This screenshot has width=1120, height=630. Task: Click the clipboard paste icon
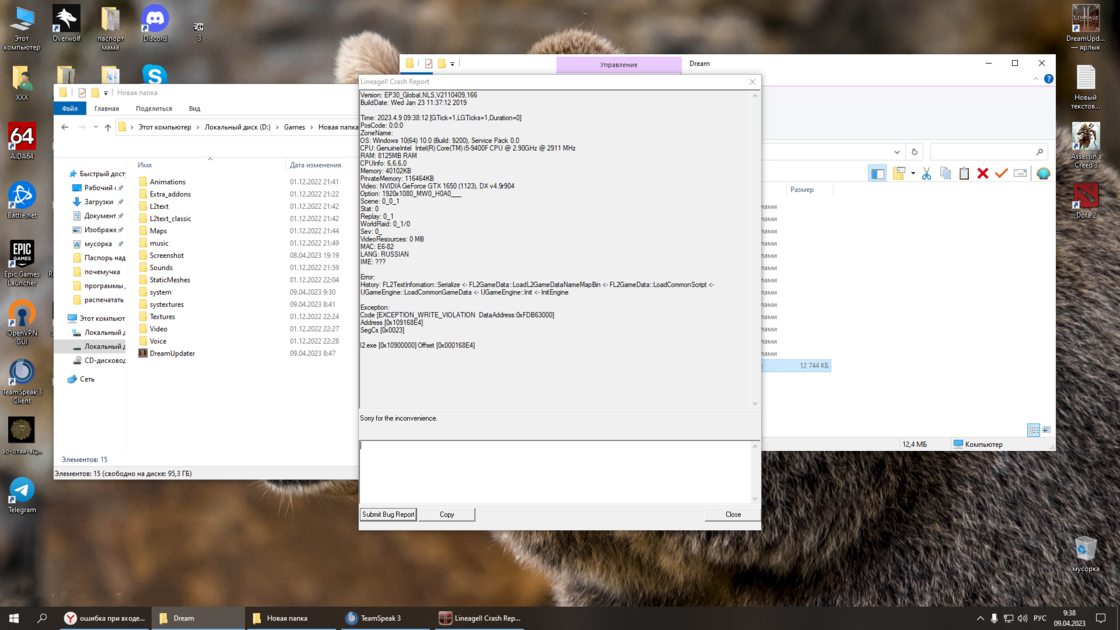point(964,174)
